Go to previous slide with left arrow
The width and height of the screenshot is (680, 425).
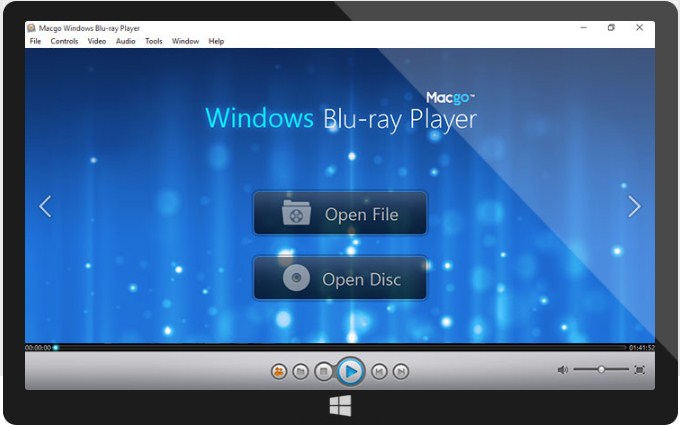click(45, 206)
